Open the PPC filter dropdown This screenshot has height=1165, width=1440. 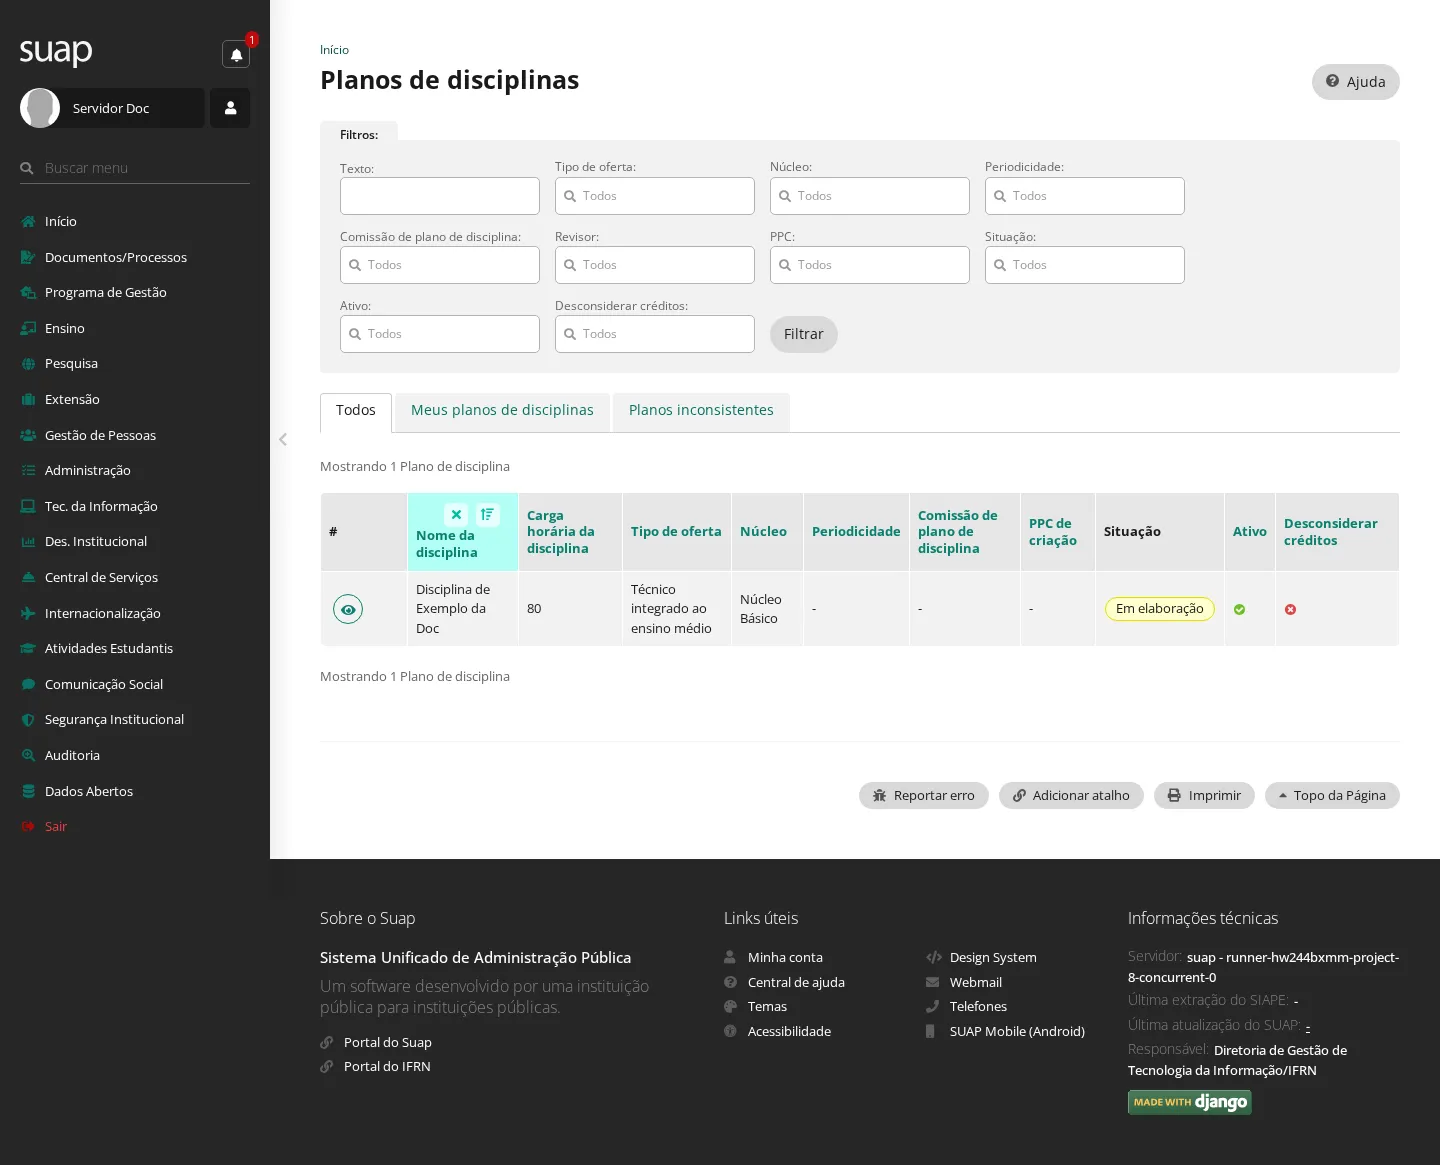tap(870, 265)
